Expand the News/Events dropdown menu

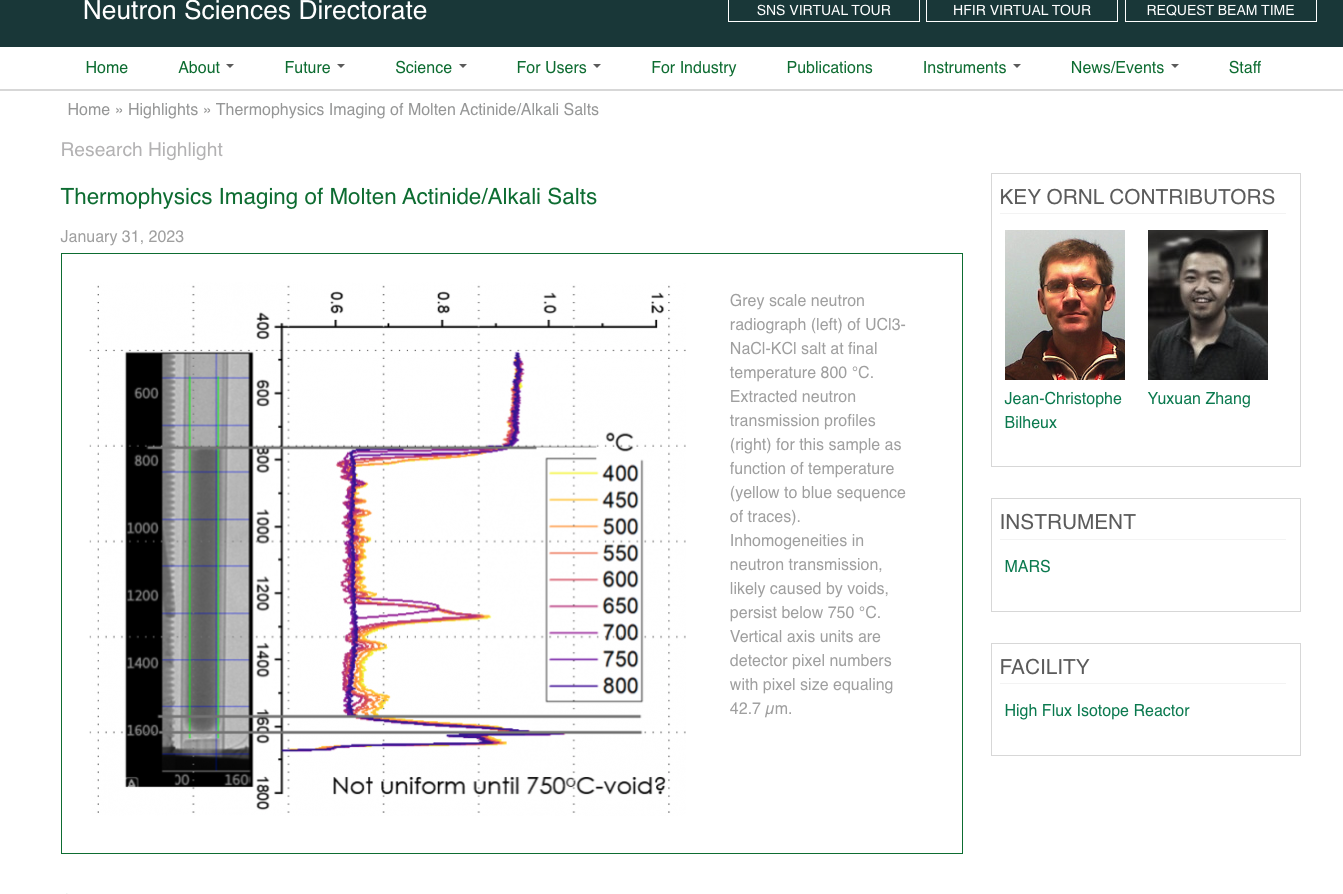click(x=1124, y=68)
